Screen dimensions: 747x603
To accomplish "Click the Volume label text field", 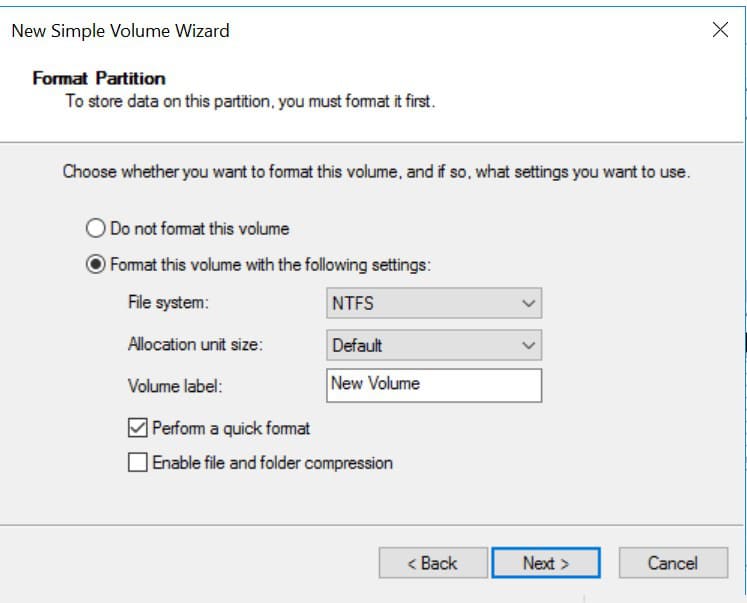I will point(434,384).
